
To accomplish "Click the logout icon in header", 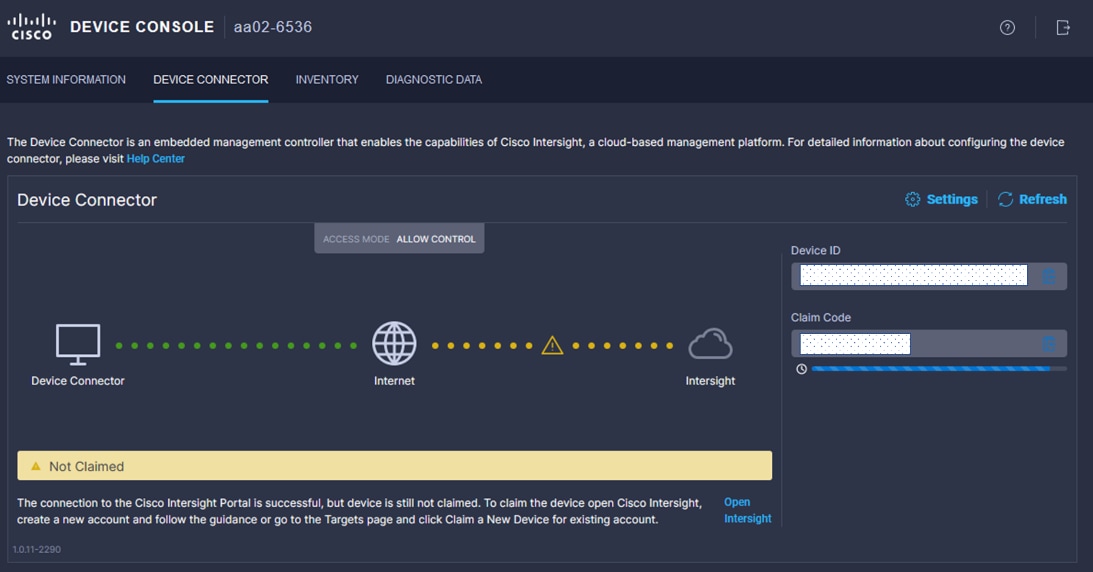I will point(1063,28).
